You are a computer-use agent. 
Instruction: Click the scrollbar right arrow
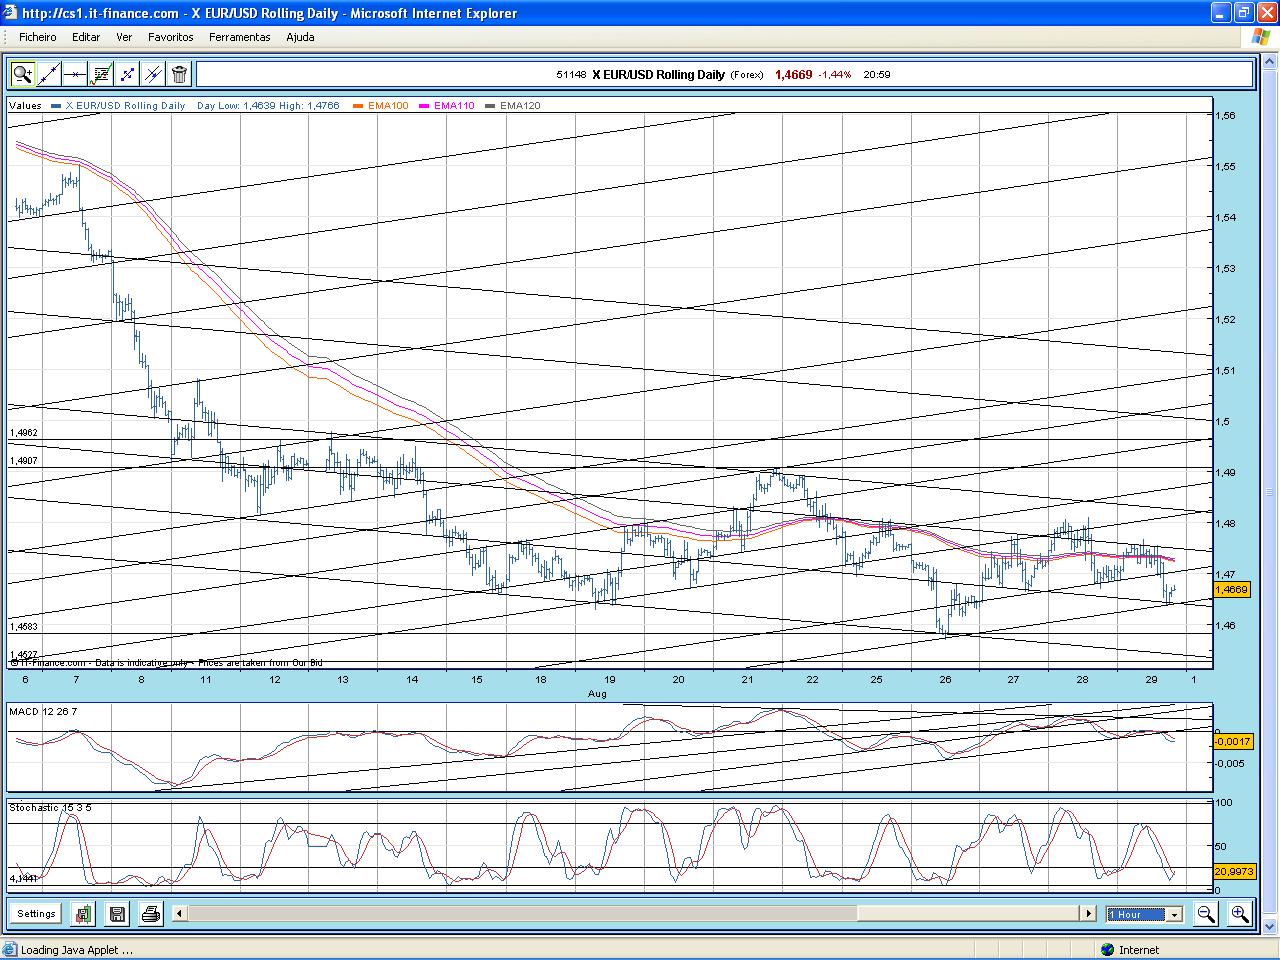click(1088, 913)
